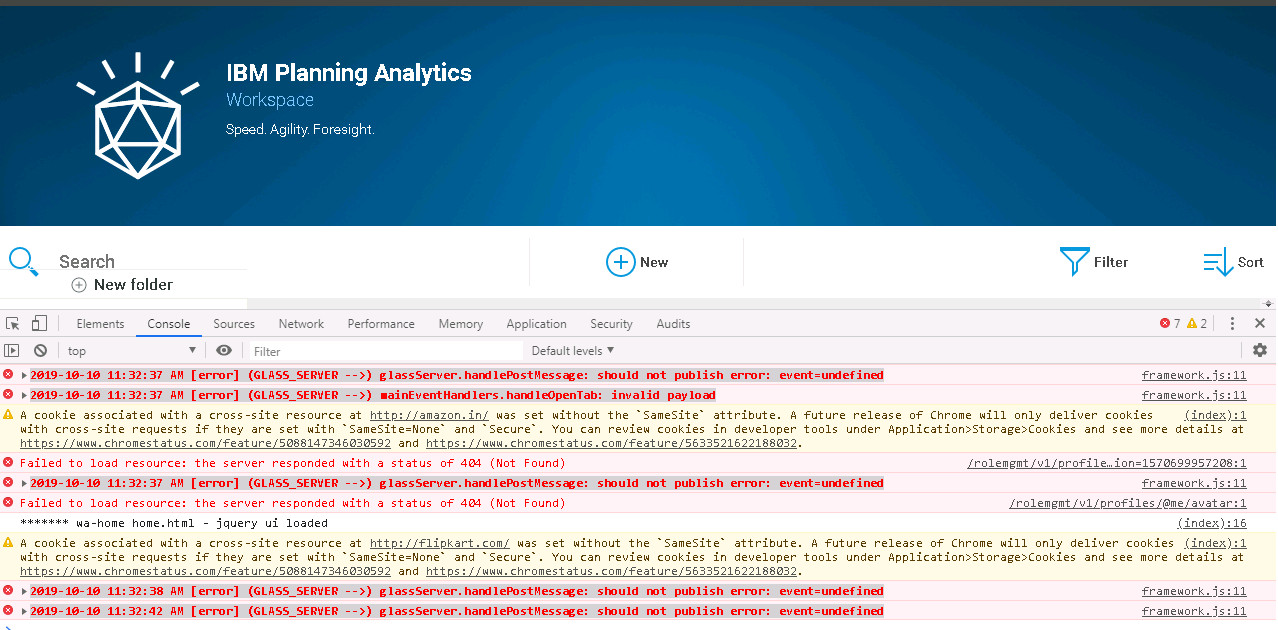1278x630 pixels.
Task: Expand the first 11:32:37 AM handlePostMessage error
Action: tap(24, 375)
